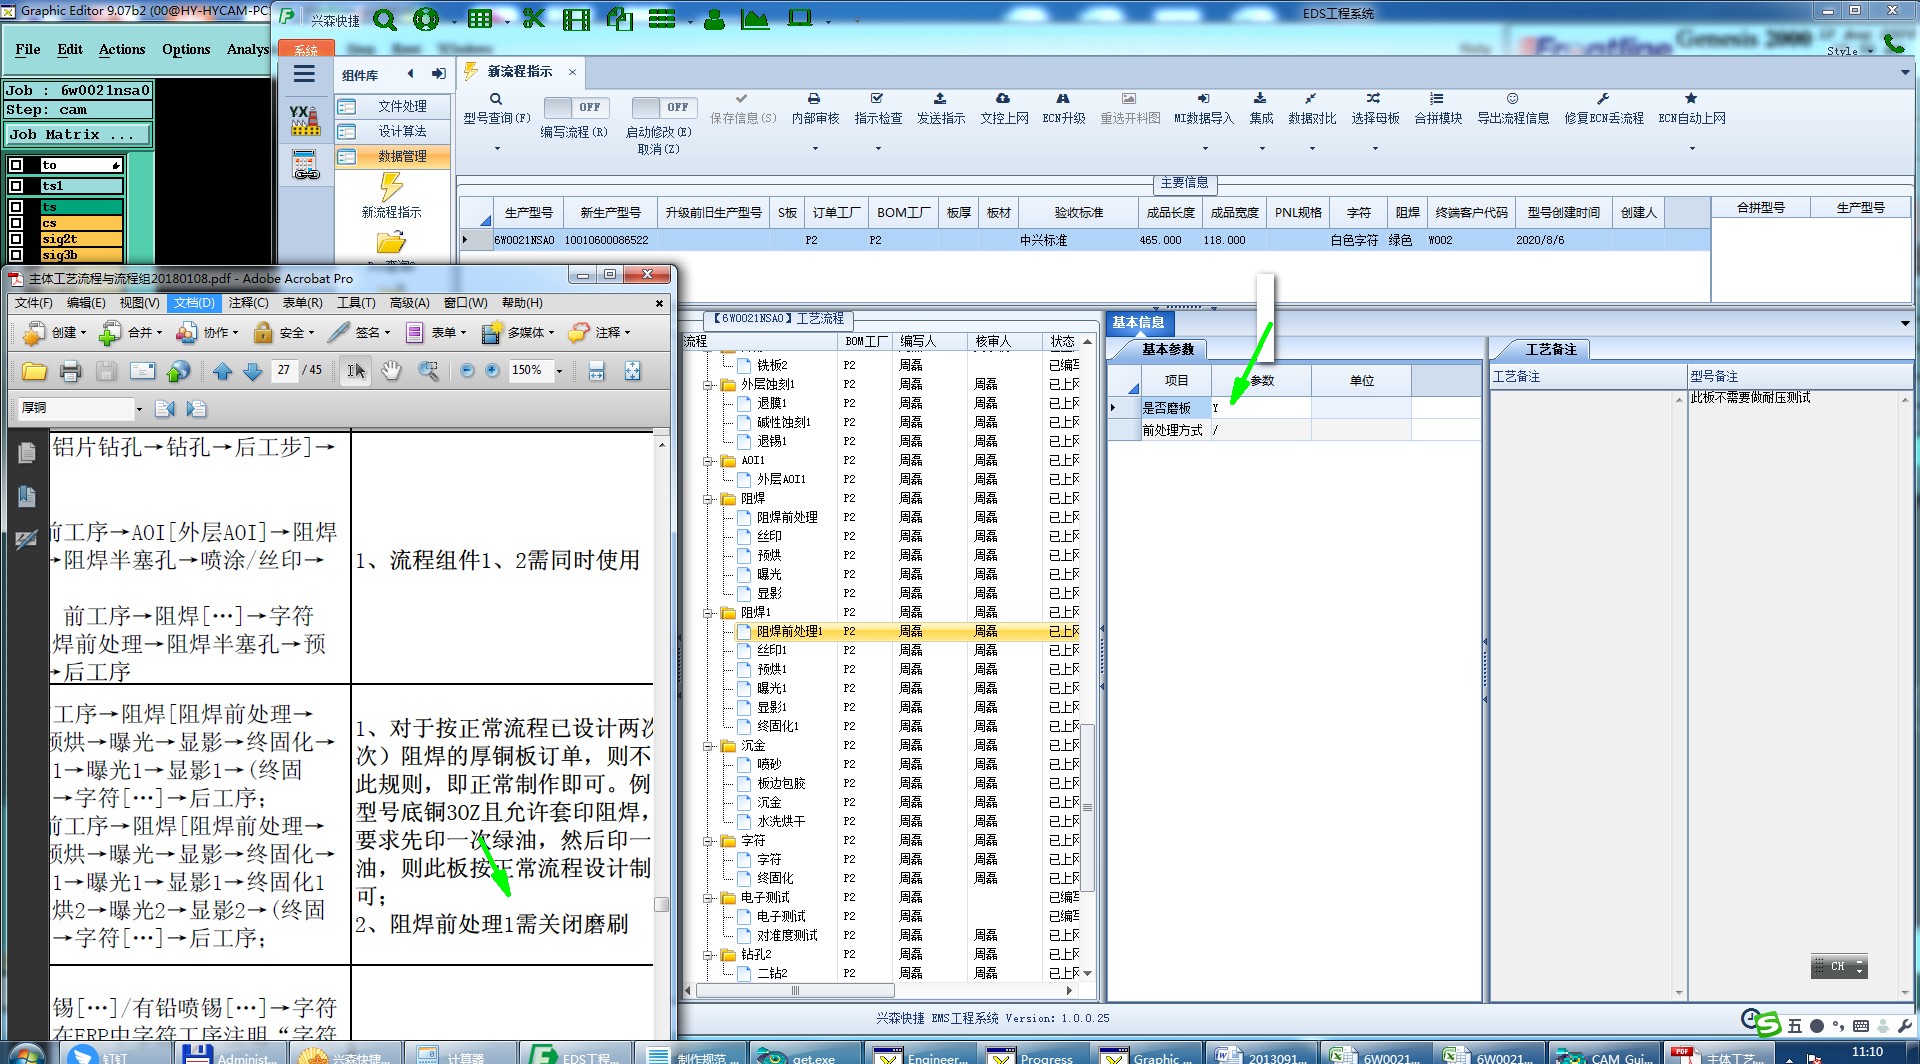Viewport: 1920px width, 1064px height.
Task: Click Acrobat page number field showing 27
Action: click(x=284, y=370)
